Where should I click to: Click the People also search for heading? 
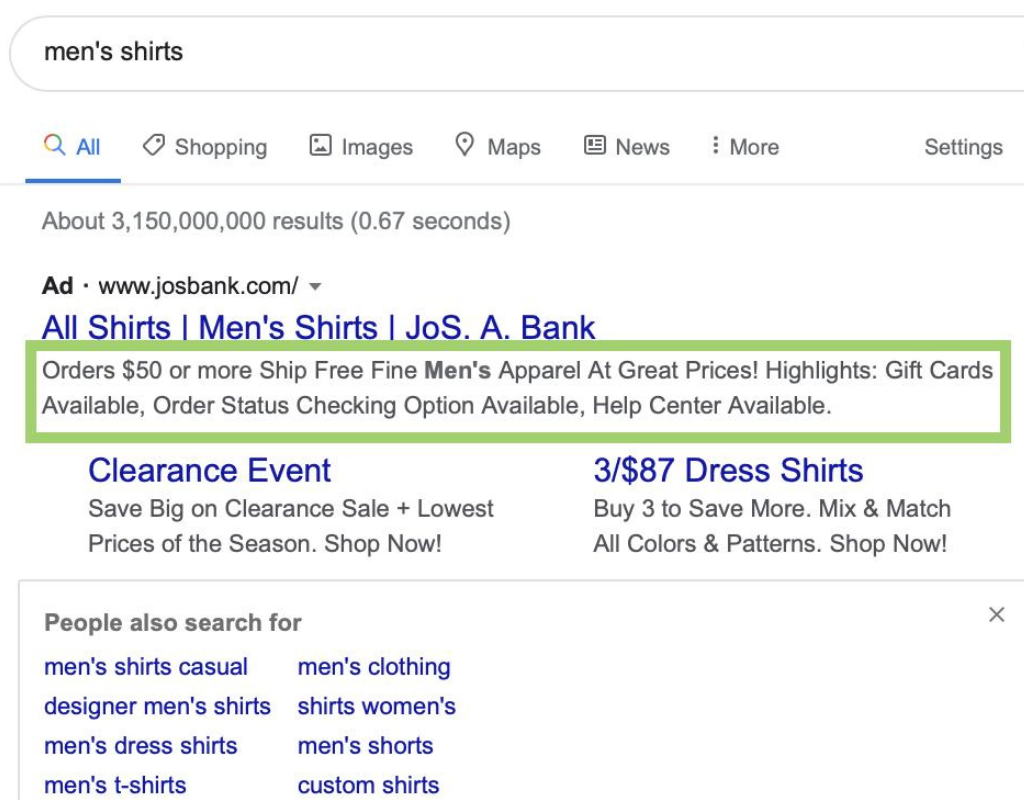[x=173, y=622]
